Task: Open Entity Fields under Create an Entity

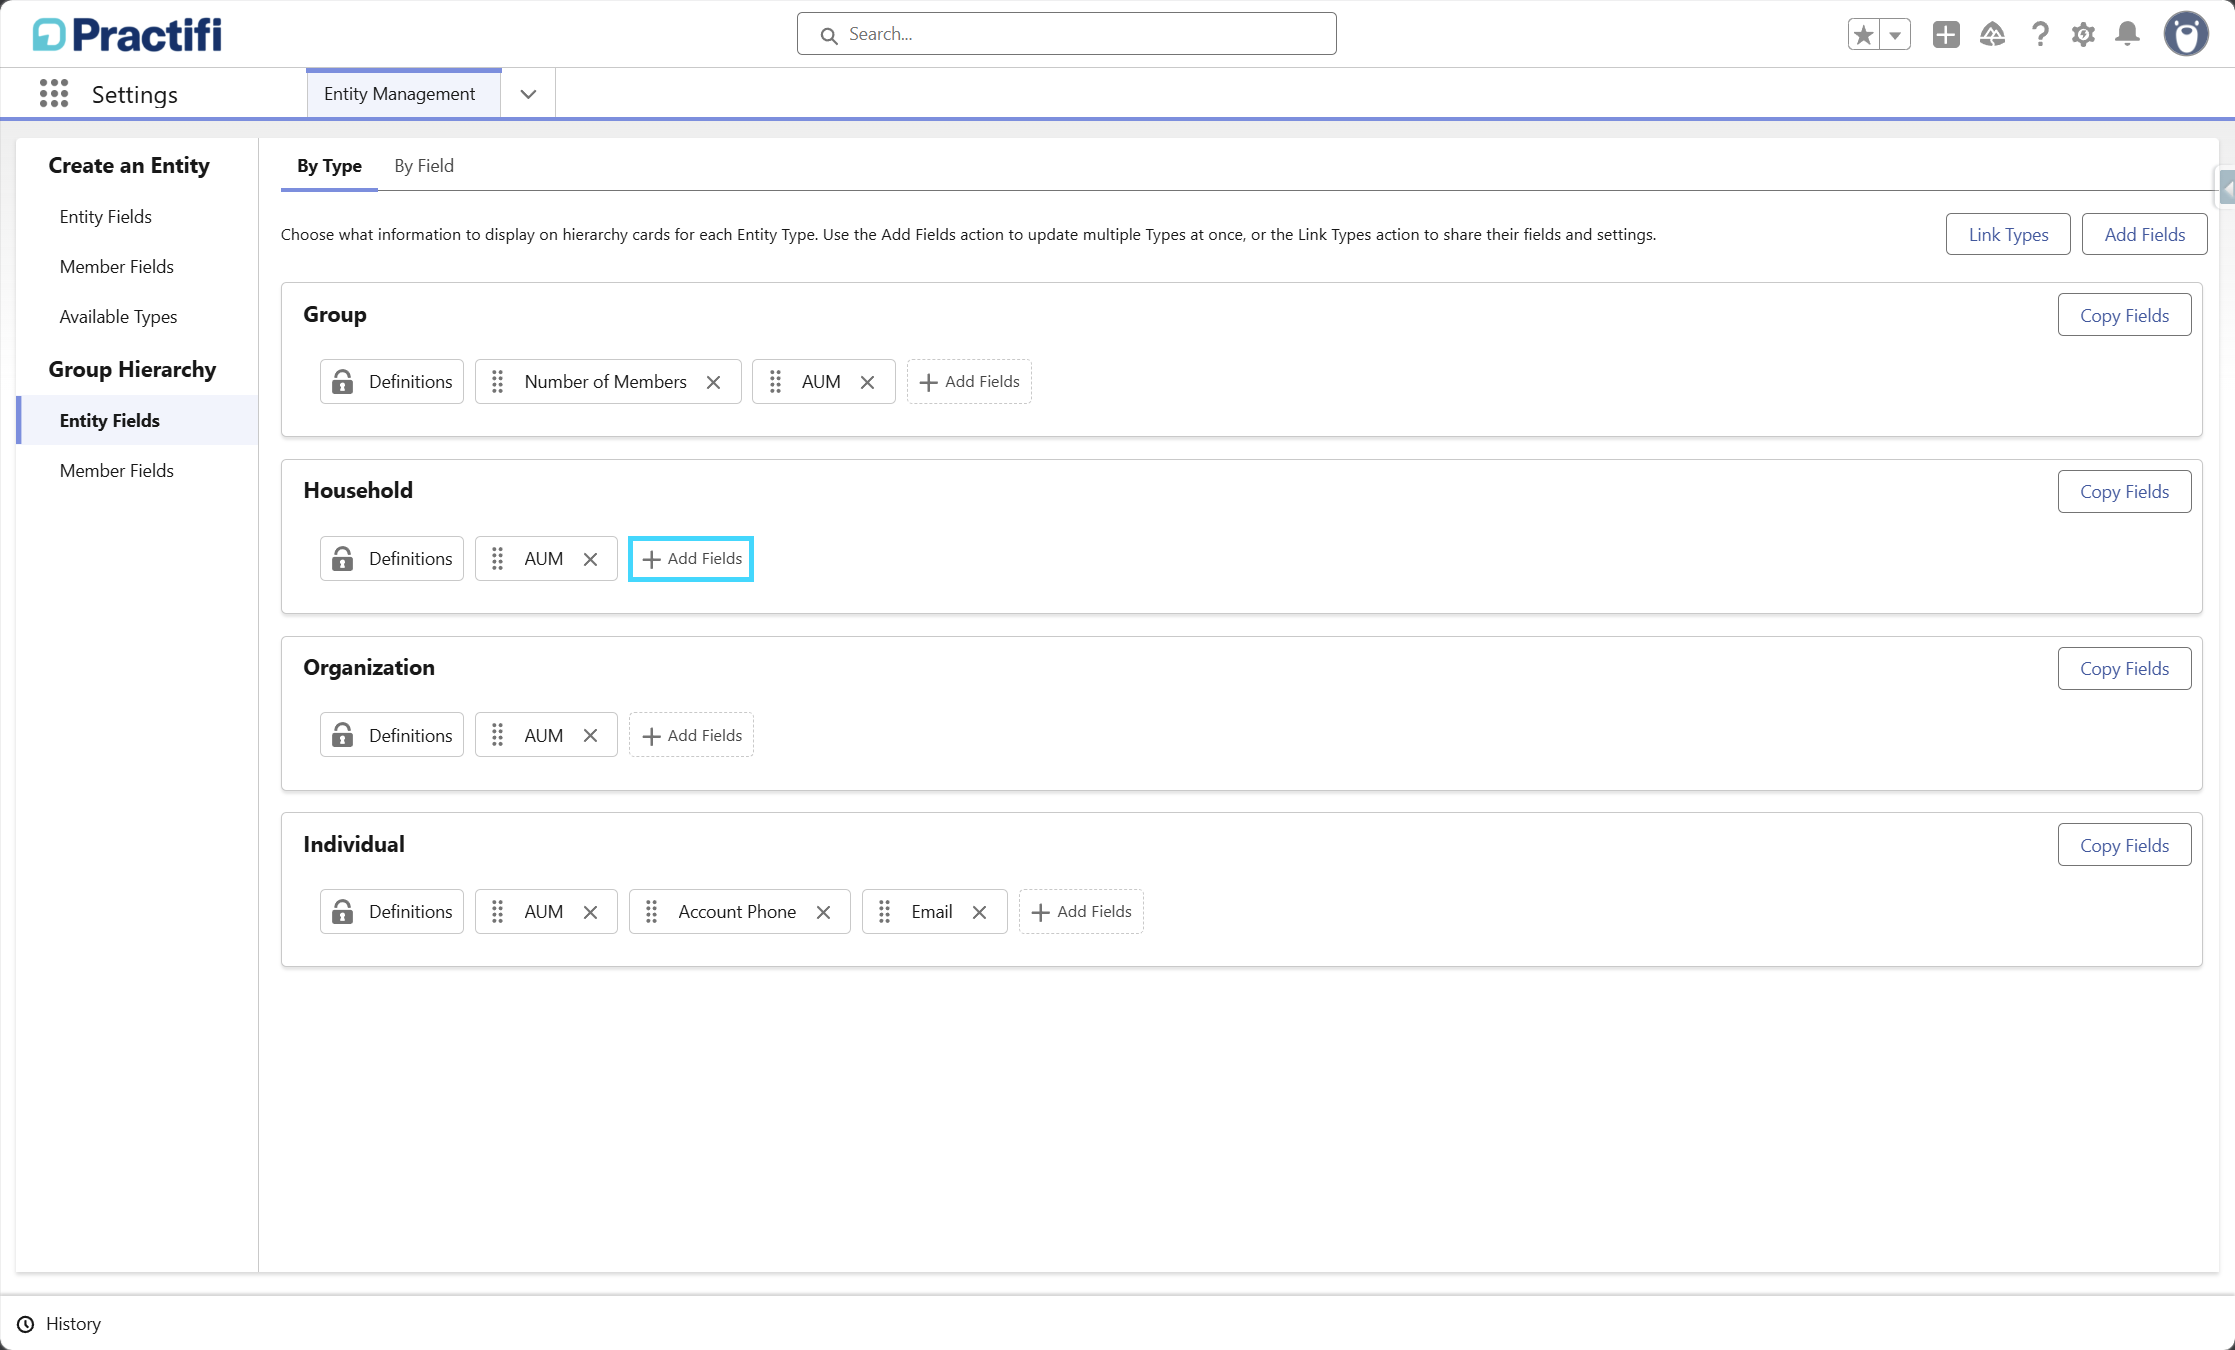Action: click(x=106, y=217)
